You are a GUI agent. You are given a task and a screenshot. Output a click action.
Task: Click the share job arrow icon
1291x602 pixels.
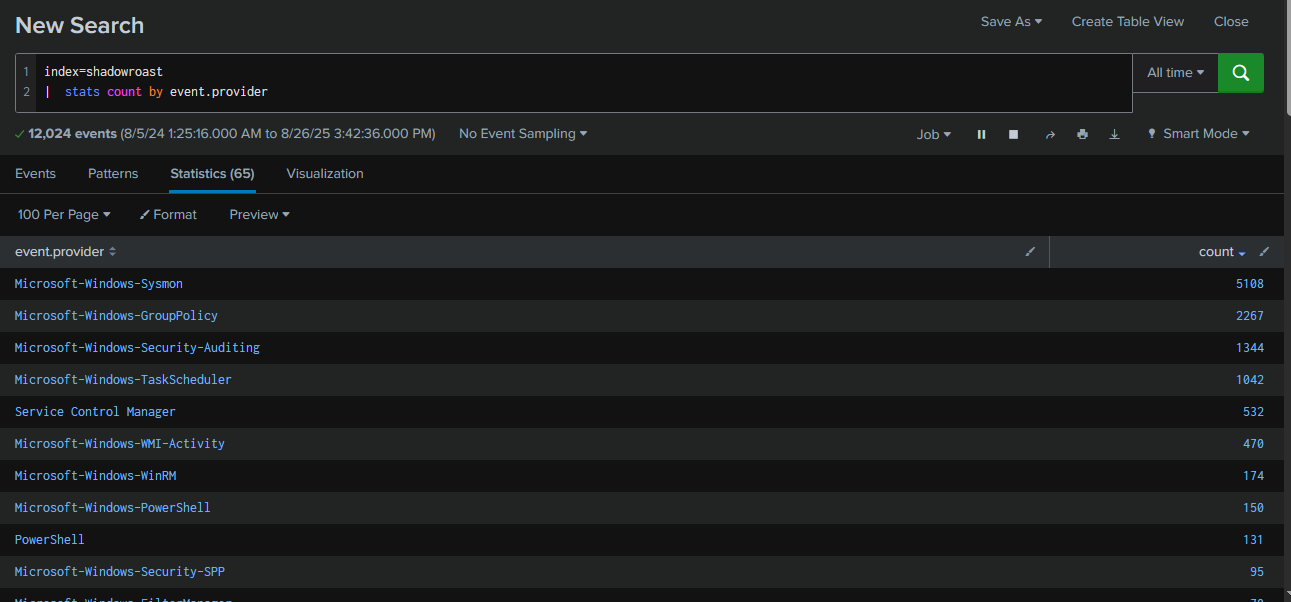(1049, 134)
